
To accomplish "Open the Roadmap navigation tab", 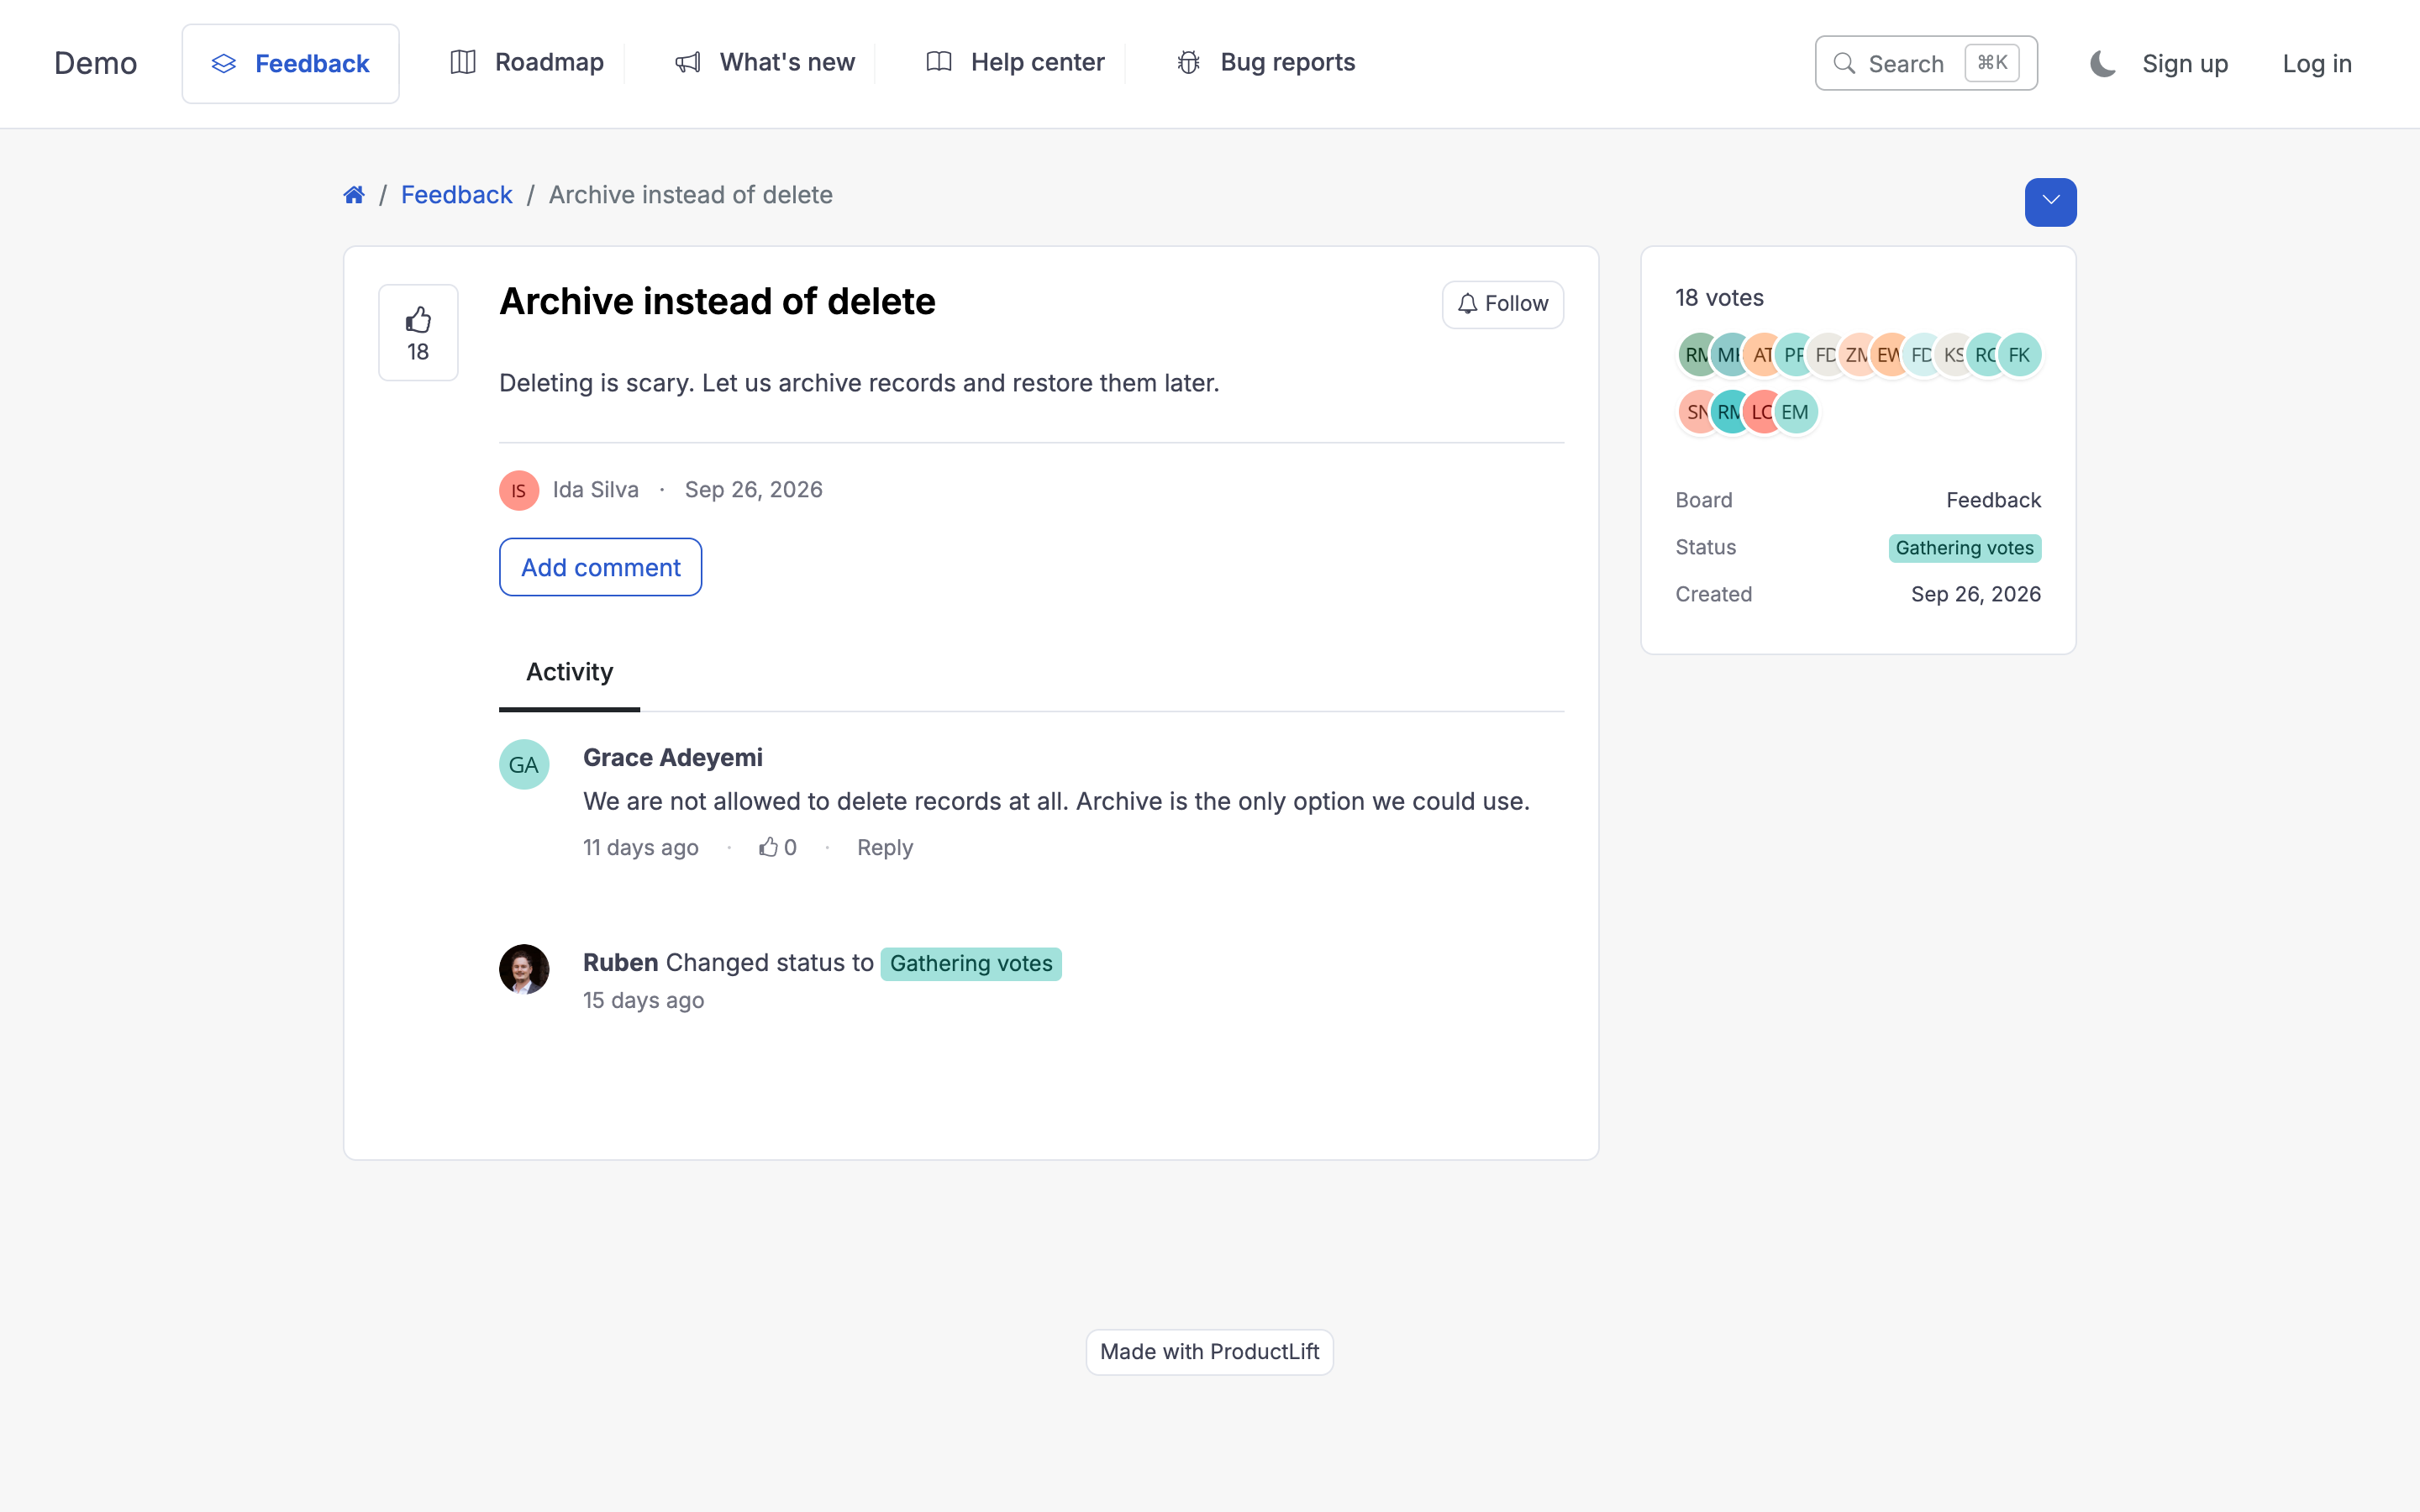I will [x=527, y=63].
